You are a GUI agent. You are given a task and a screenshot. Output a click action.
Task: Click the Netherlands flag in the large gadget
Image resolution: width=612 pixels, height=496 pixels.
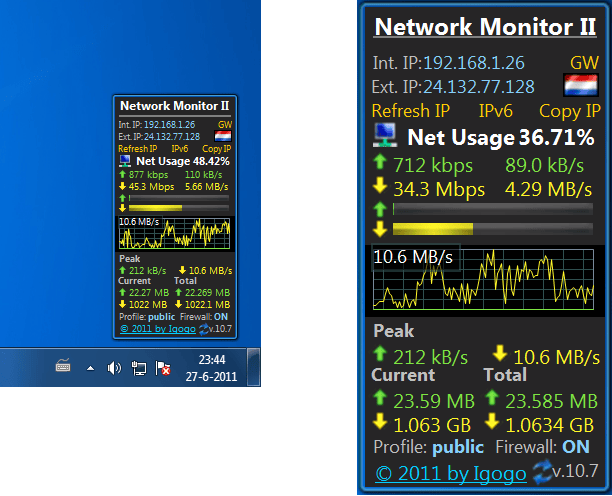pos(581,85)
